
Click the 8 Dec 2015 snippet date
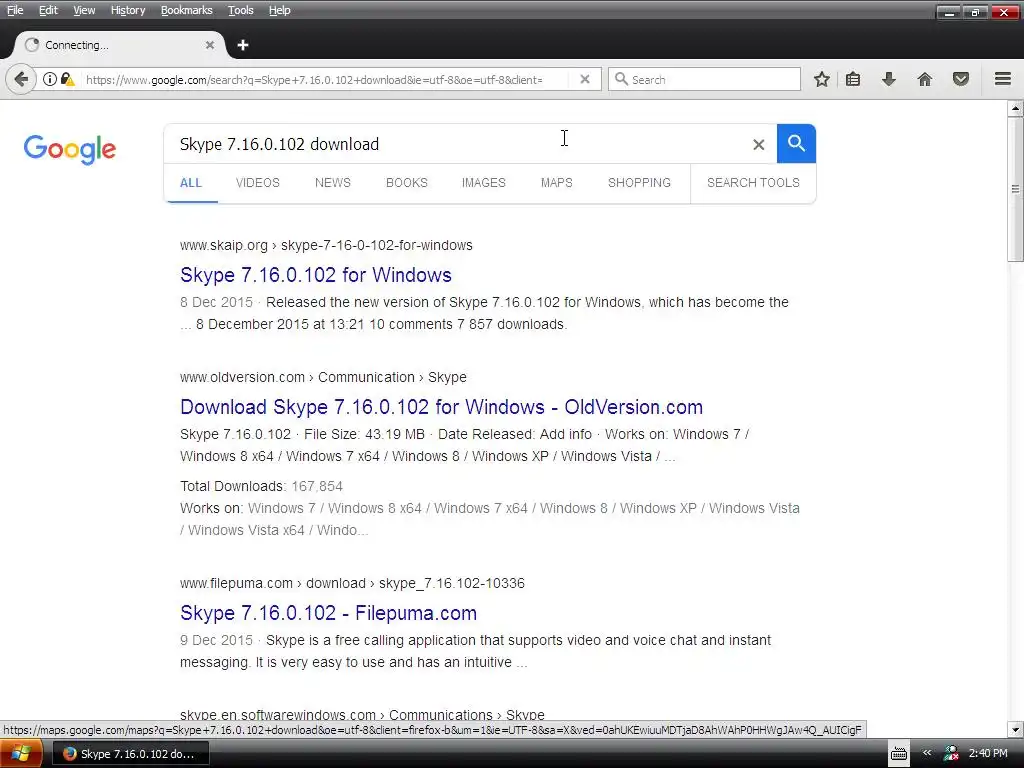pyautogui.click(x=216, y=302)
